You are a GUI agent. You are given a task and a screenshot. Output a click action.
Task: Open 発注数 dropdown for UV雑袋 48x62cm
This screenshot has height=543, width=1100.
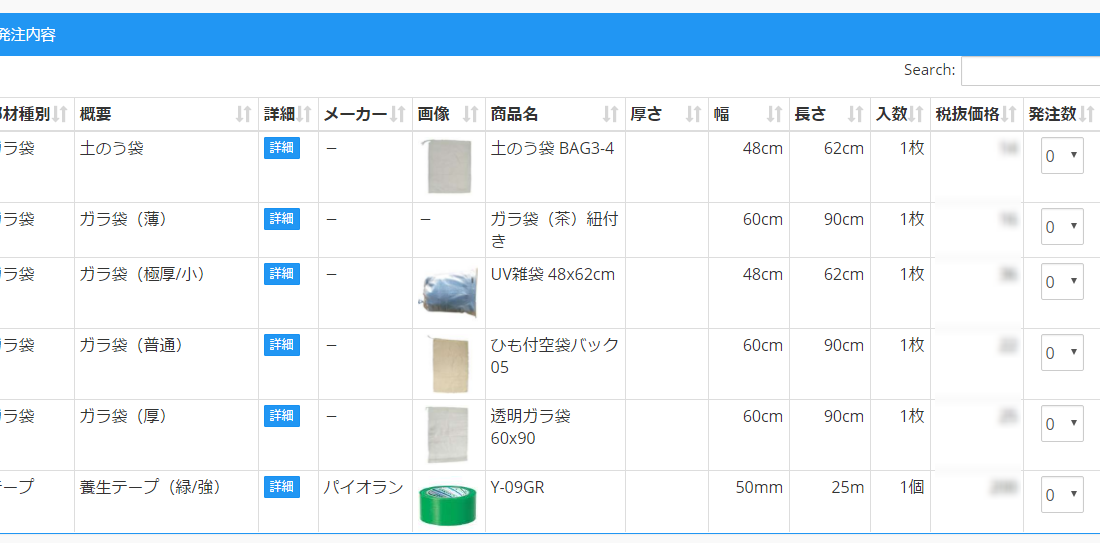tap(1062, 282)
